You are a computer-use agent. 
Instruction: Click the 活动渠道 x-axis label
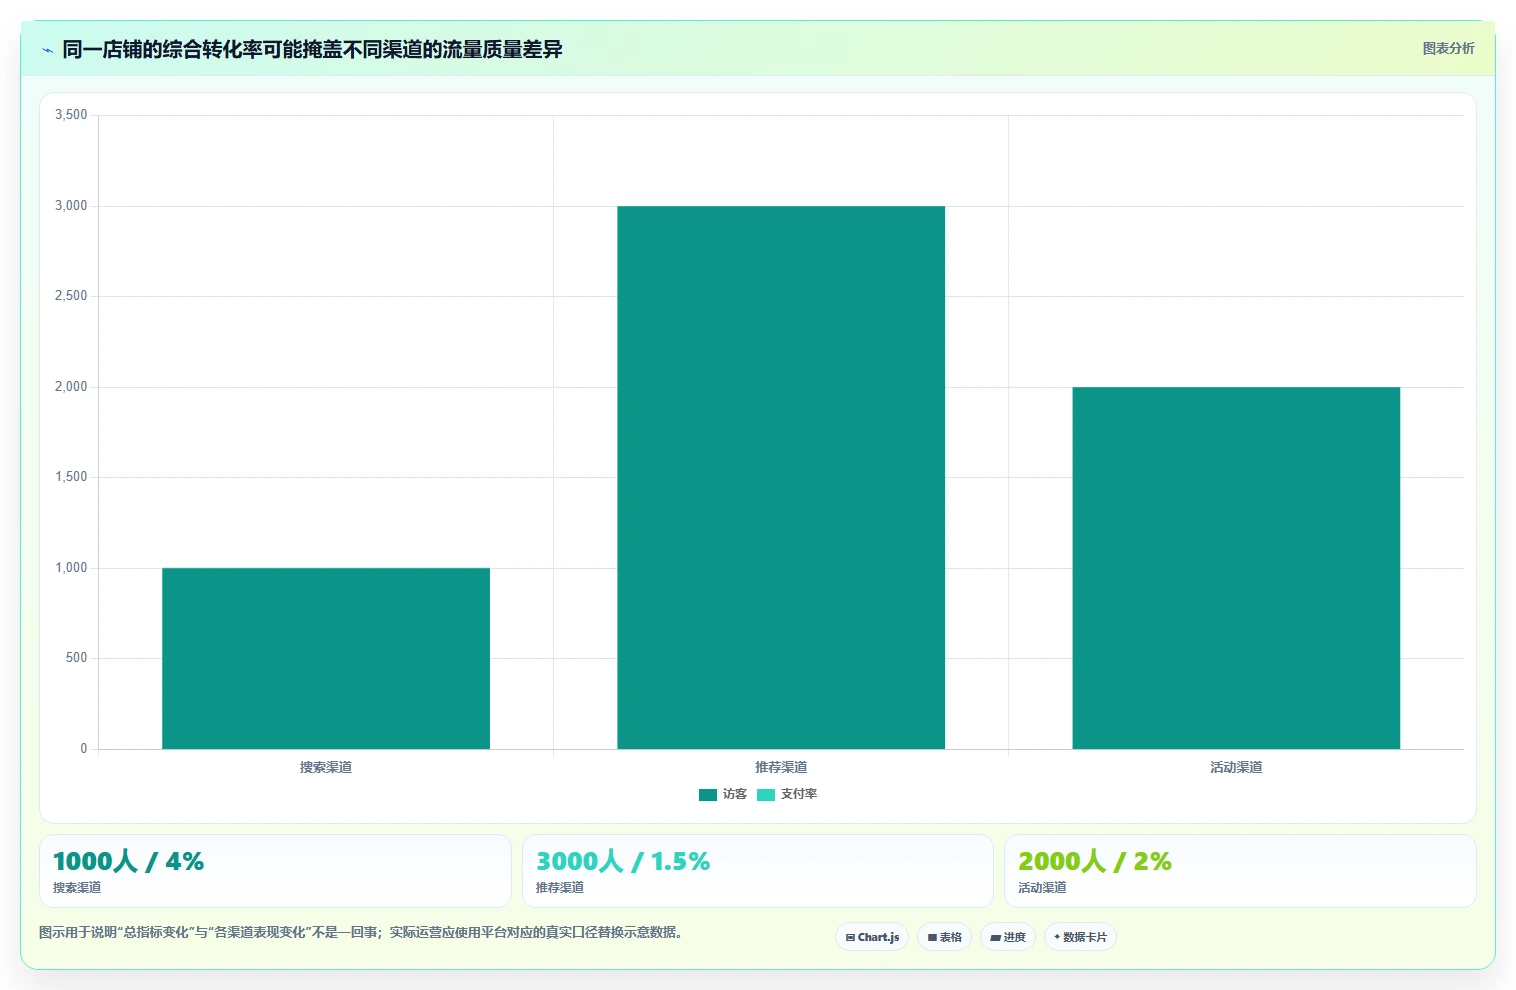(x=1236, y=767)
